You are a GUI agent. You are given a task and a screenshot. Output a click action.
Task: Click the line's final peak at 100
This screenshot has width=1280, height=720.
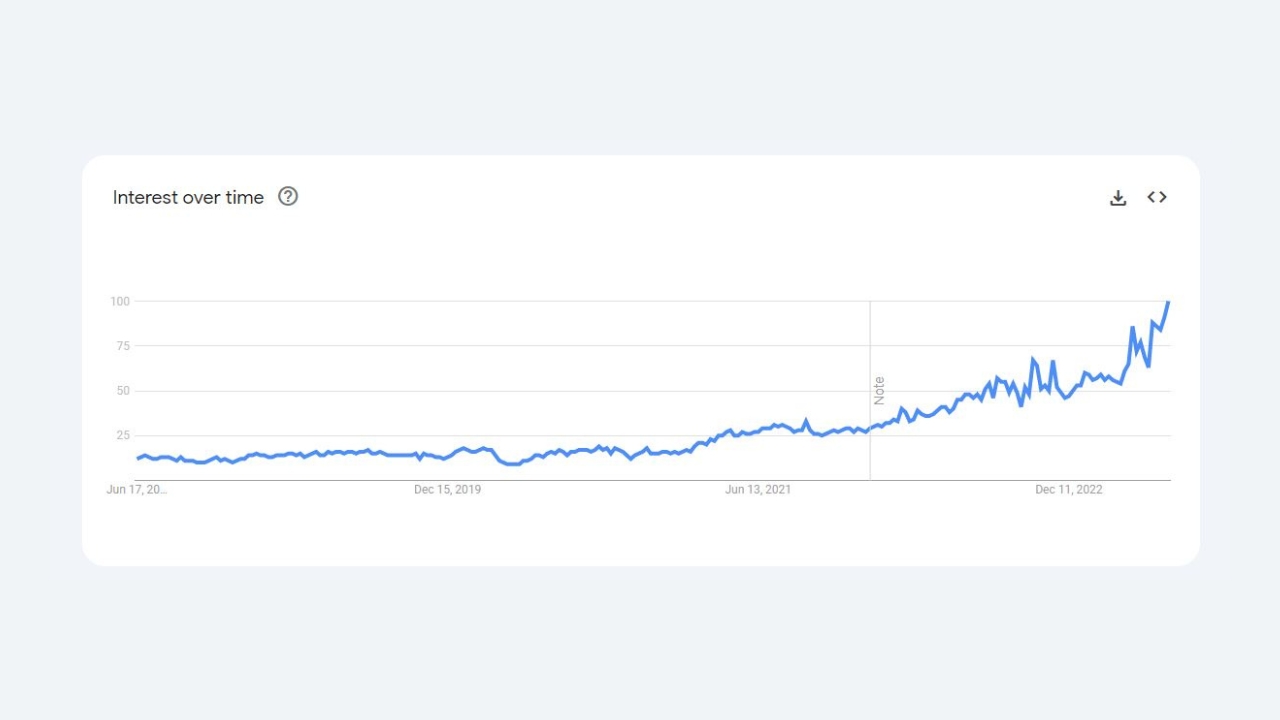pyautogui.click(x=1168, y=302)
